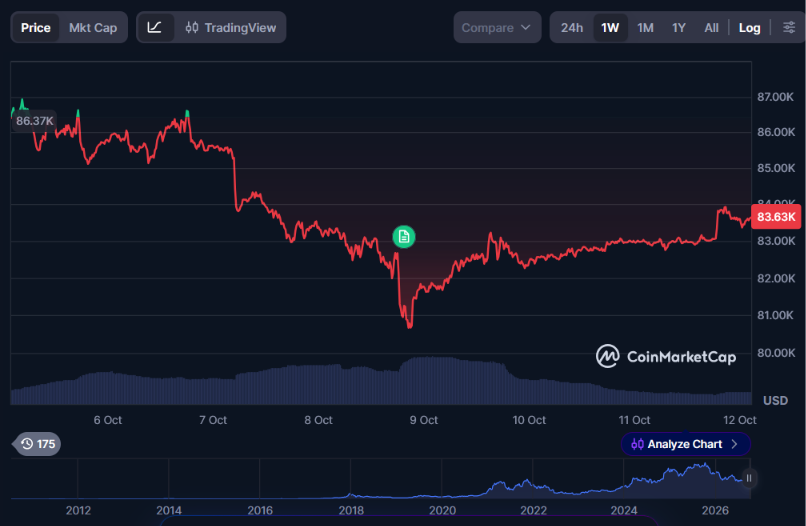Set range to 1W

pyautogui.click(x=610, y=28)
